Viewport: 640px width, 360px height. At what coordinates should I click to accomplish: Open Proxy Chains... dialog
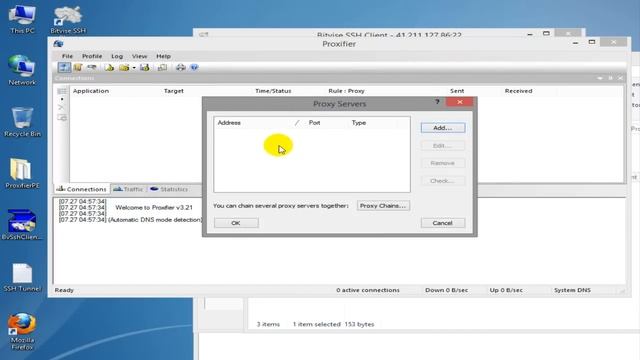click(383, 206)
